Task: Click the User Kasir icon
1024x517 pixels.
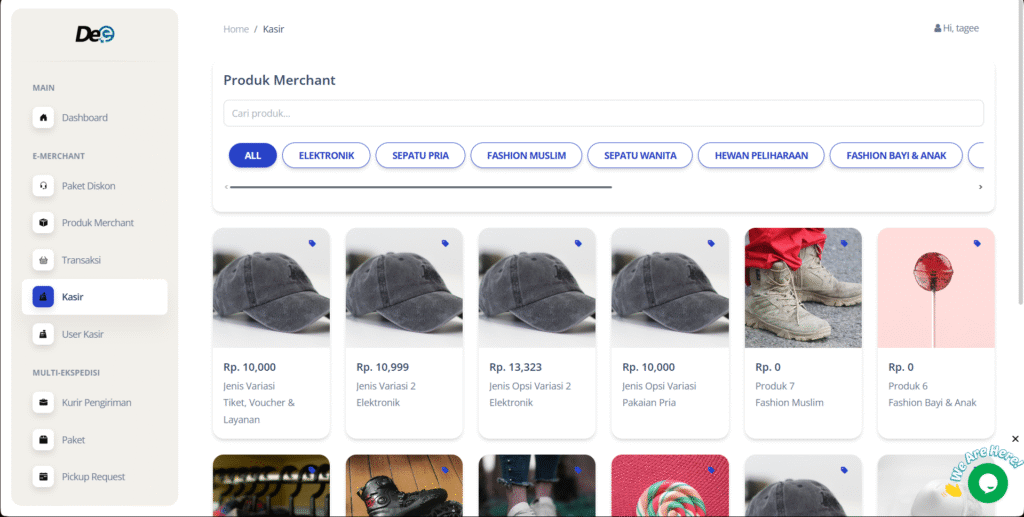Action: 43,334
